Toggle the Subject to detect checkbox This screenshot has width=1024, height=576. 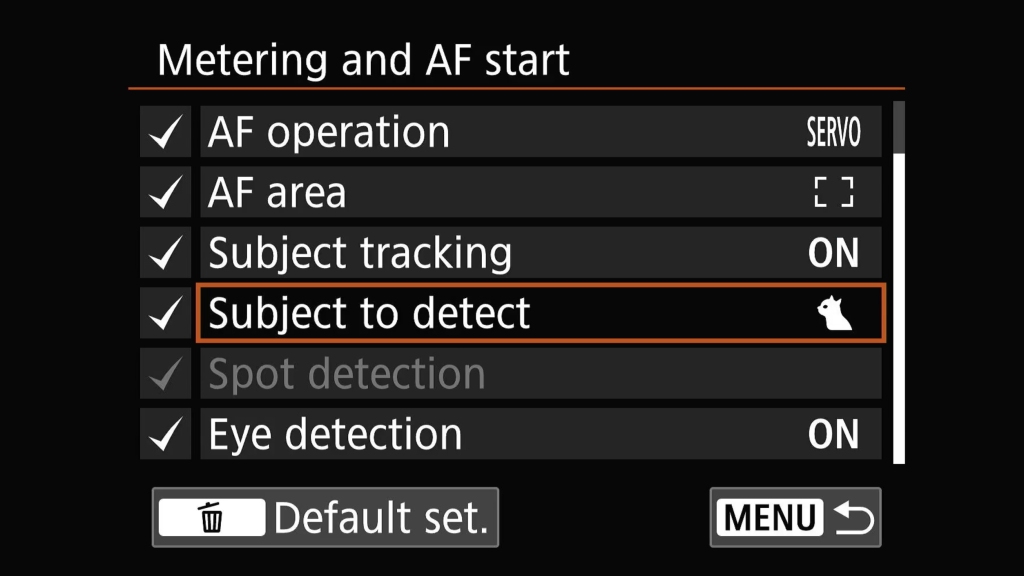pos(165,313)
